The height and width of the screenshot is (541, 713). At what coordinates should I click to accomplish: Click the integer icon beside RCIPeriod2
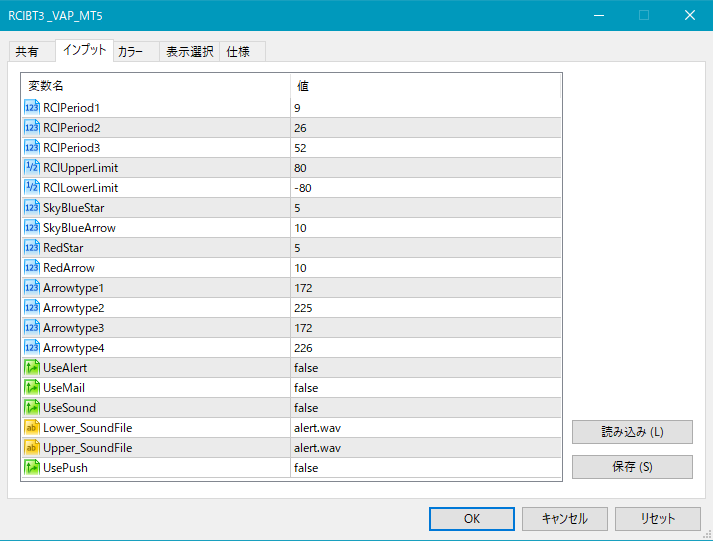click(x=32, y=128)
